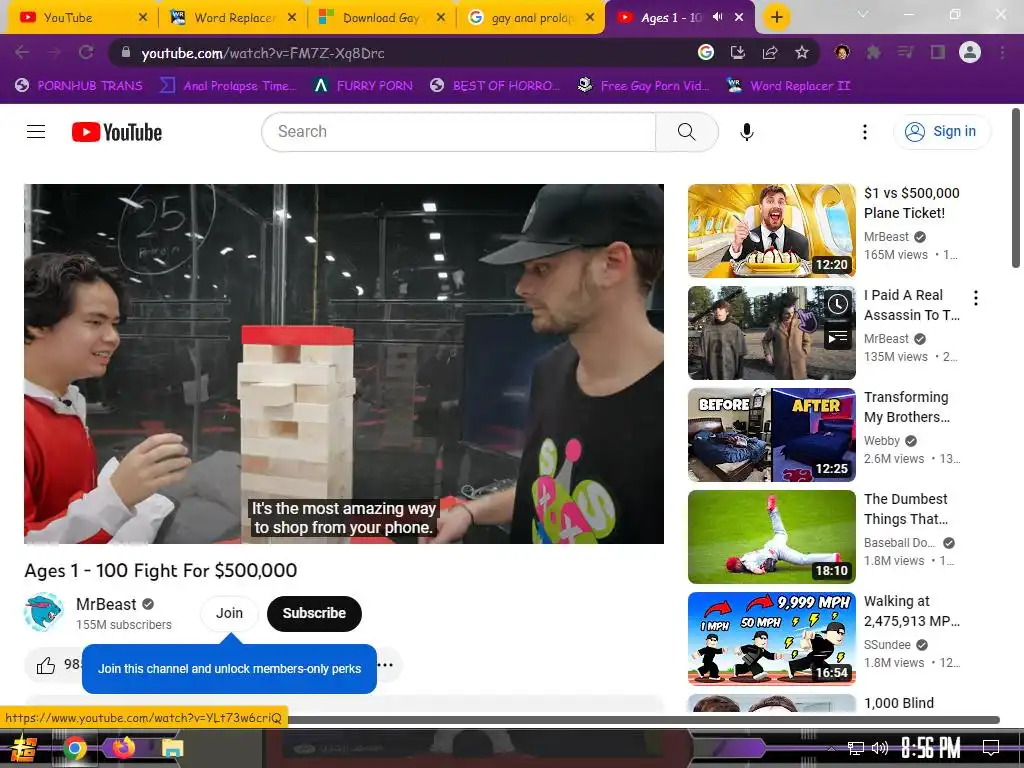The height and width of the screenshot is (768, 1024).
Task: Add Assassin video to Watch later
Action: coord(838,304)
